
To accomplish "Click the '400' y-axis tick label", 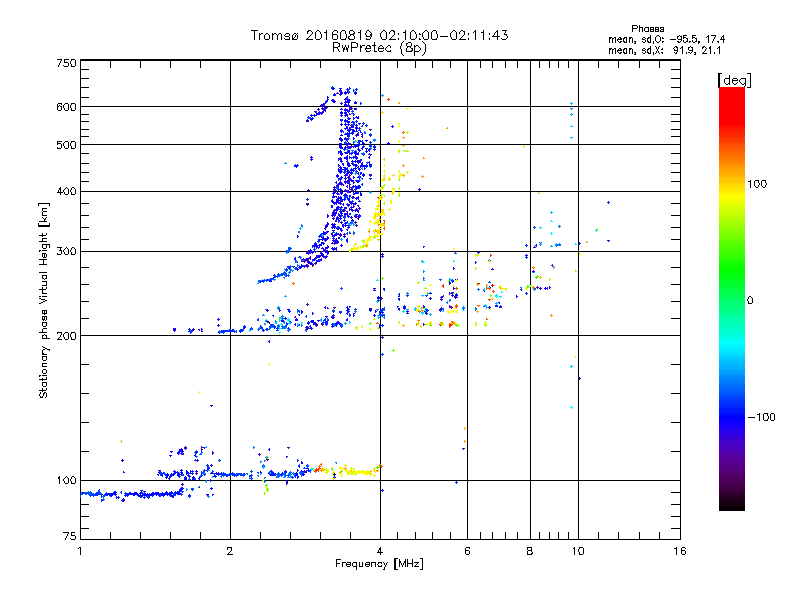I will 66,191.
